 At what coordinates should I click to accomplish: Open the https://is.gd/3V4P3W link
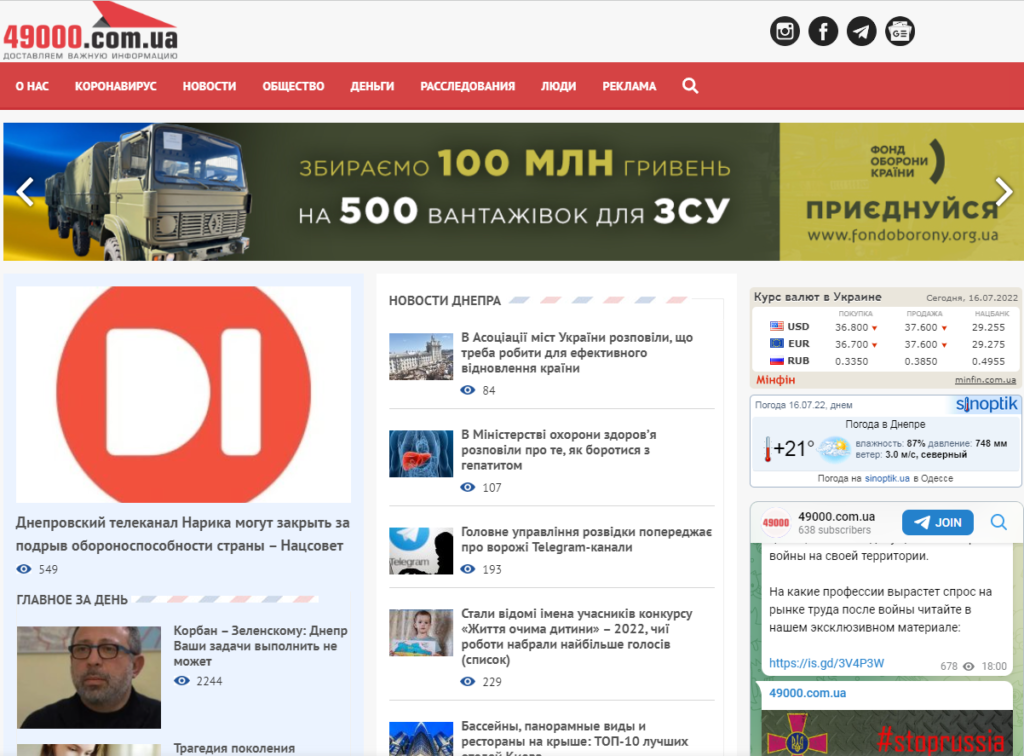click(x=826, y=663)
